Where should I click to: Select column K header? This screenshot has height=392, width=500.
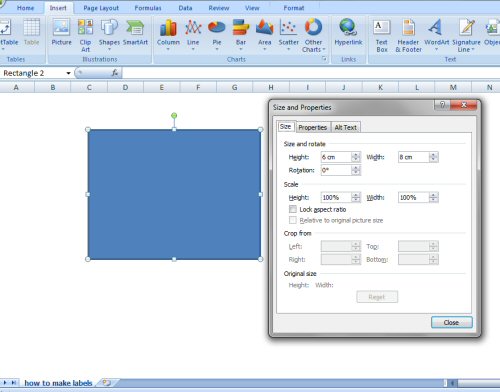380,87
